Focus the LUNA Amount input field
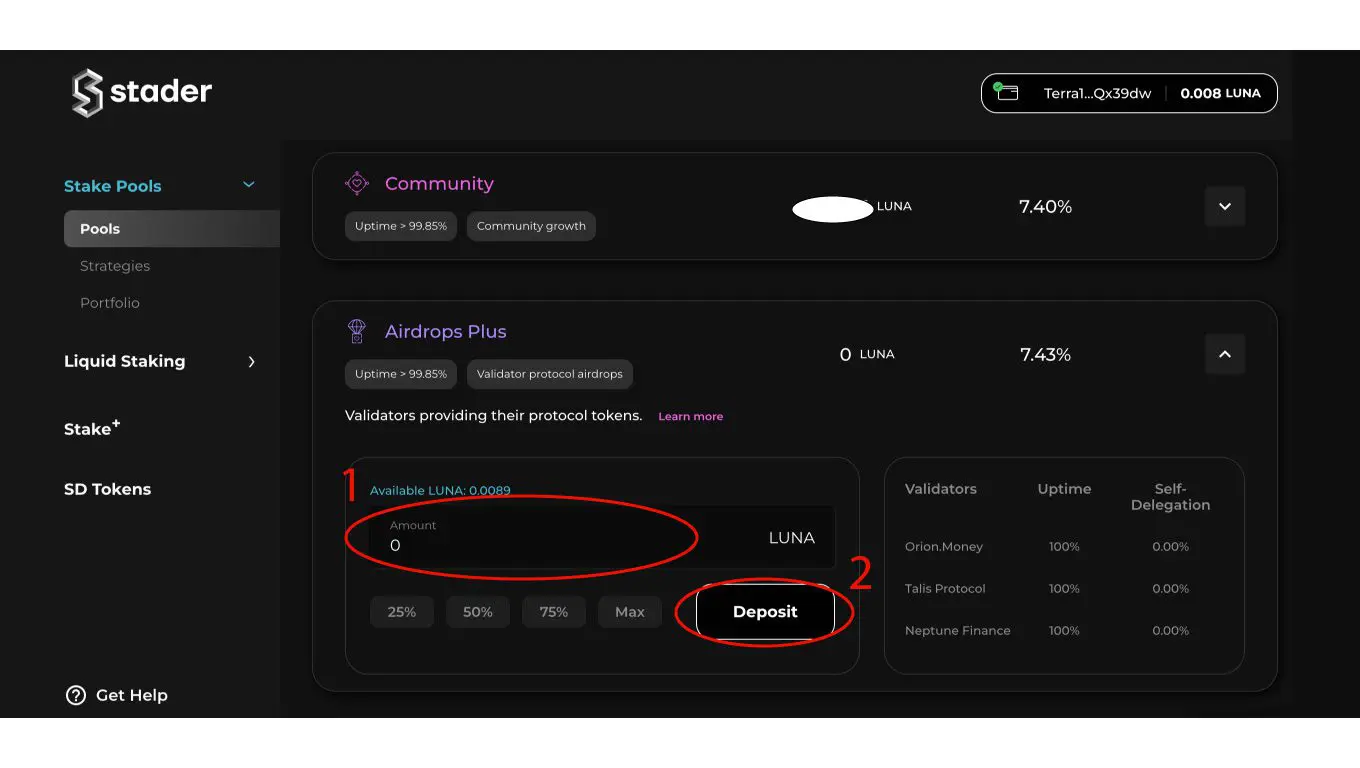Viewport: 1360px width, 768px height. tap(603, 537)
